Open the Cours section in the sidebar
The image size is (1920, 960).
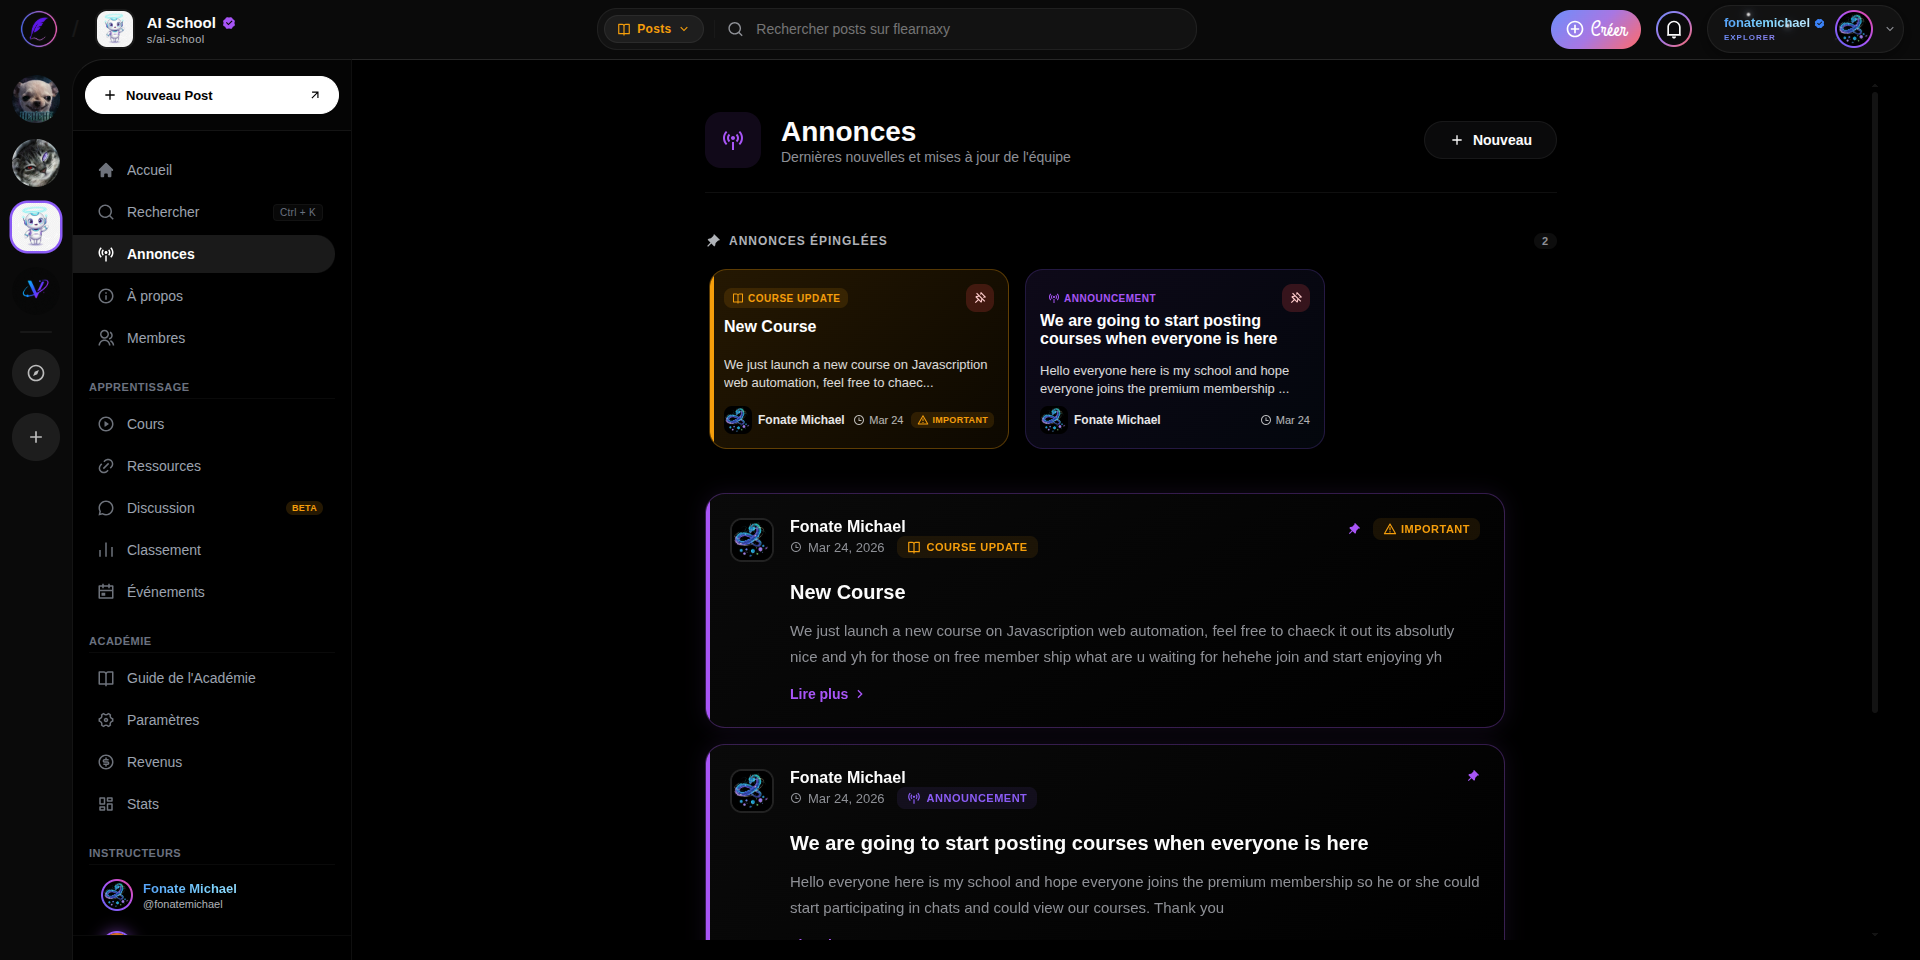click(x=145, y=424)
